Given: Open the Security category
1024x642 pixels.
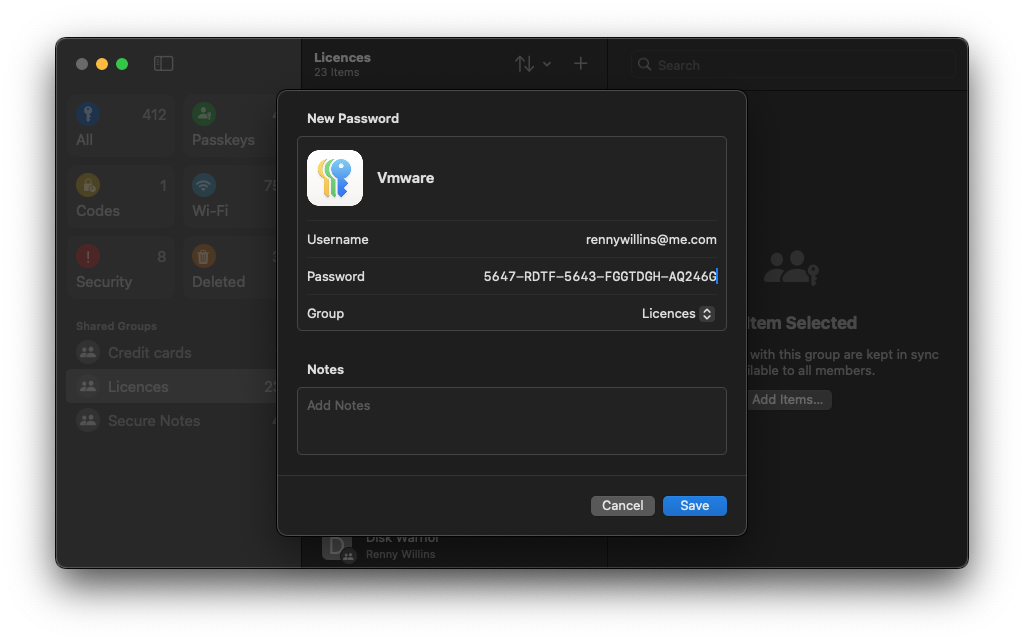Looking at the screenshot, I should [x=121, y=268].
